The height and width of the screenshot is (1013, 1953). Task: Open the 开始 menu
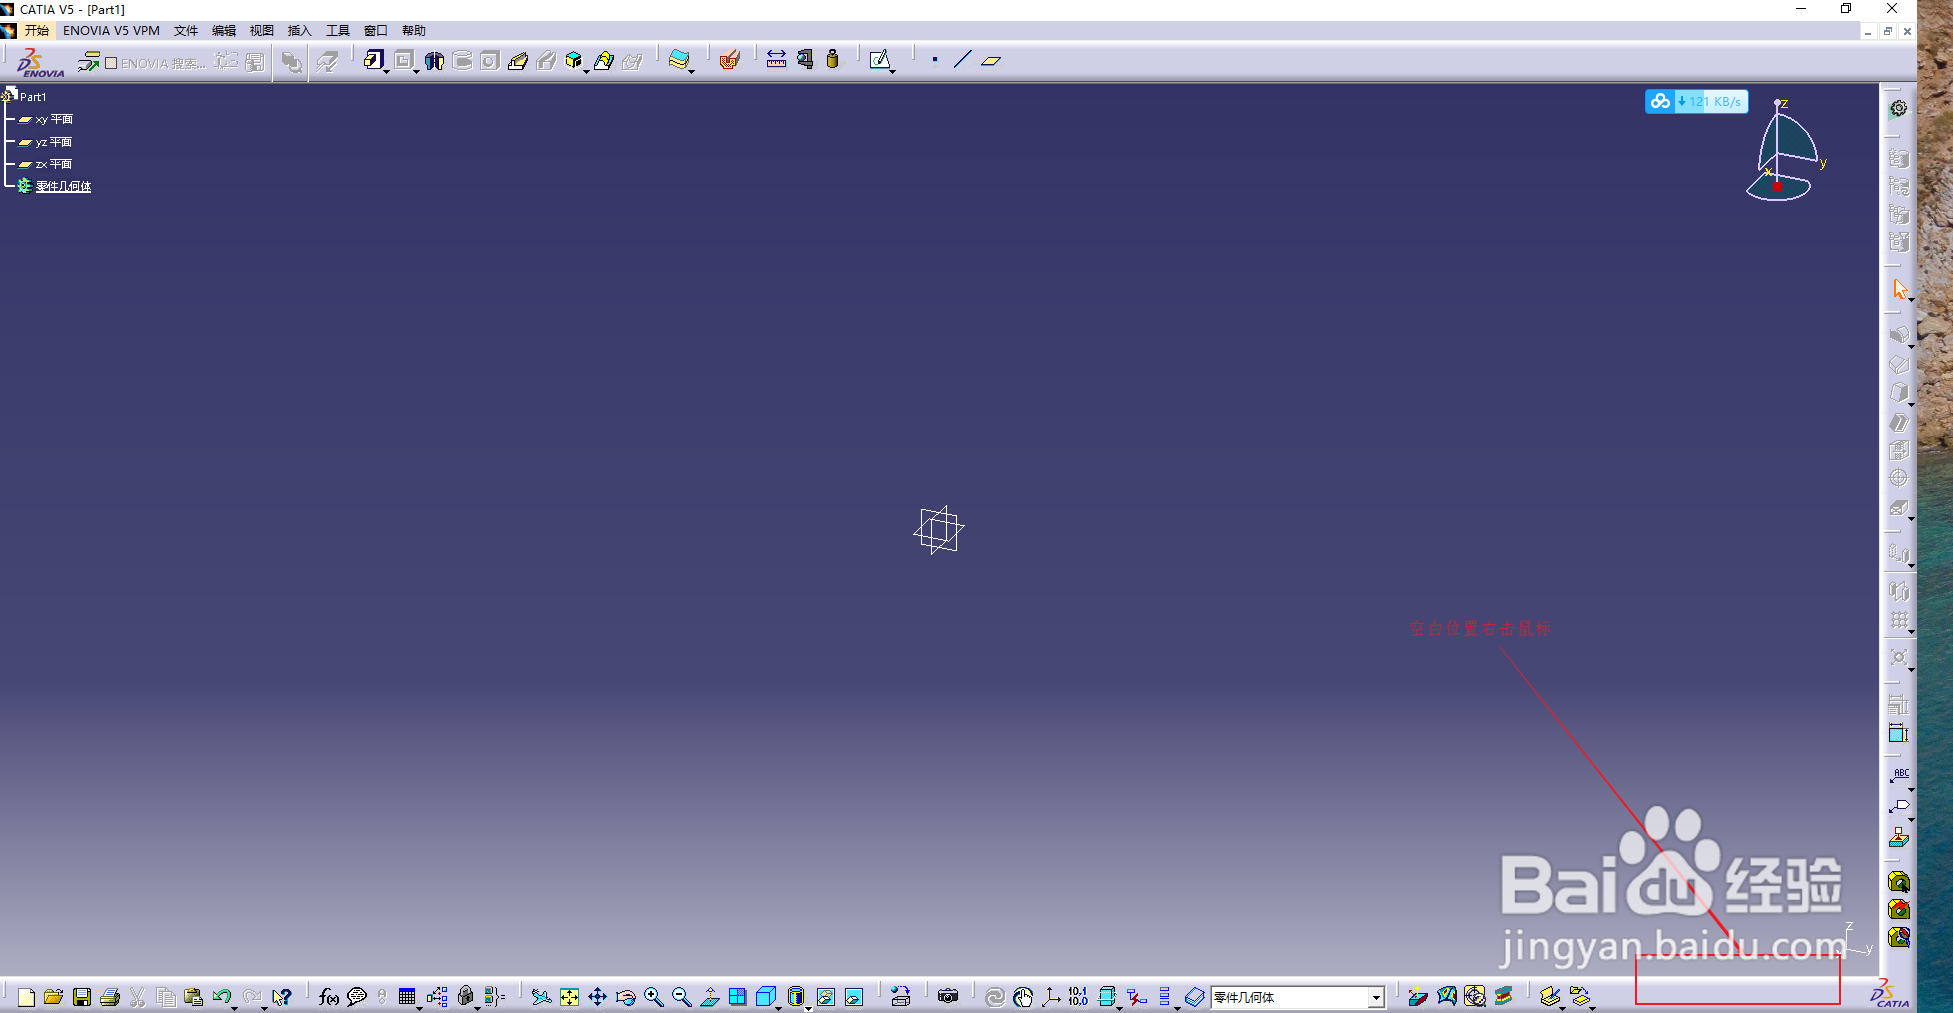pos(37,31)
